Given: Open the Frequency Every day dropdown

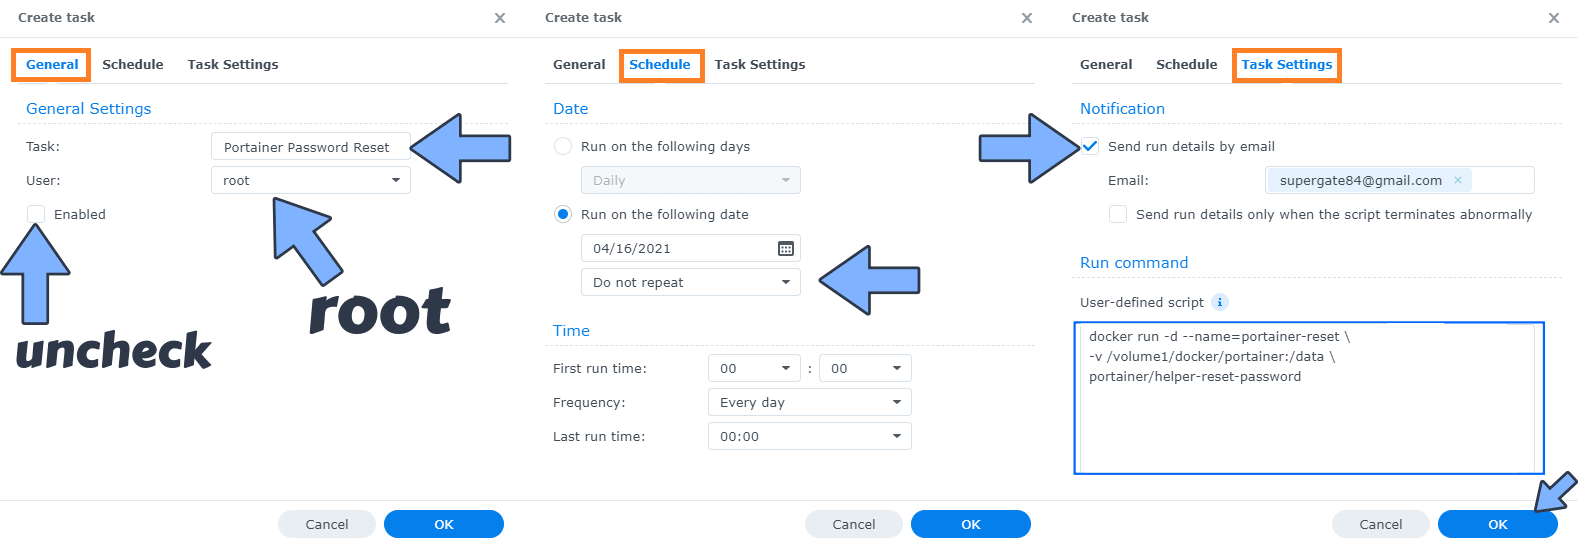Looking at the screenshot, I should (x=809, y=402).
